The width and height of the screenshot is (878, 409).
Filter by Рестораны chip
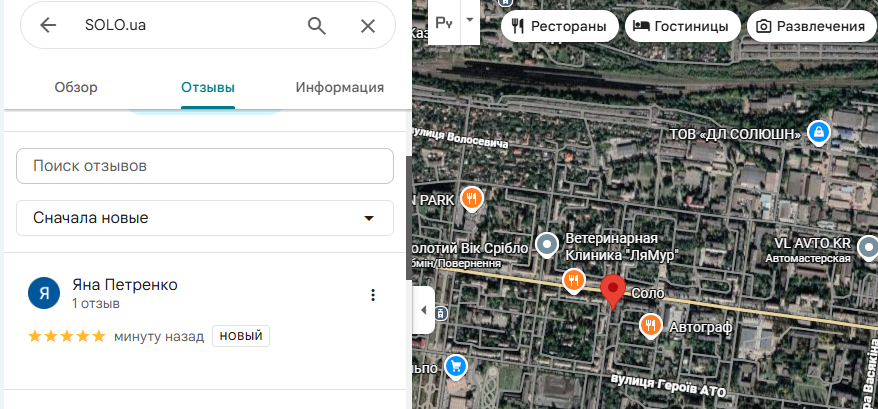(560, 26)
